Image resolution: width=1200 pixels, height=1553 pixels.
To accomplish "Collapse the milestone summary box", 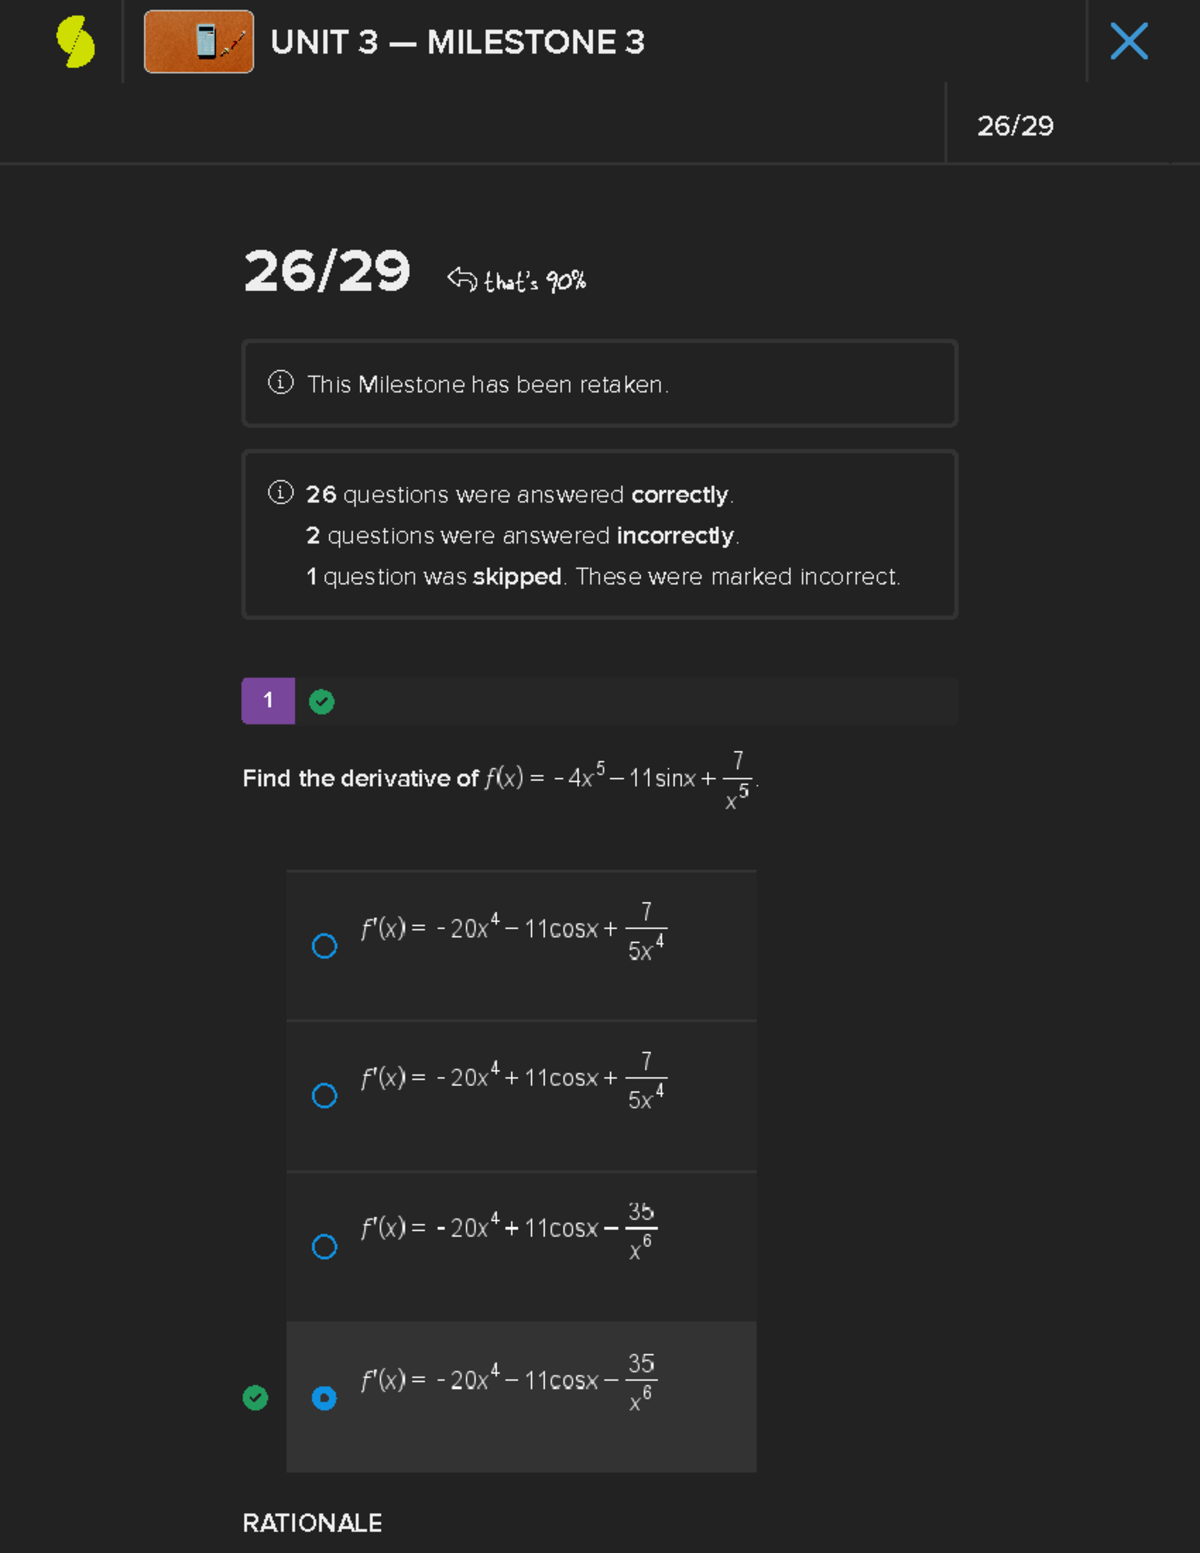I will [600, 535].
